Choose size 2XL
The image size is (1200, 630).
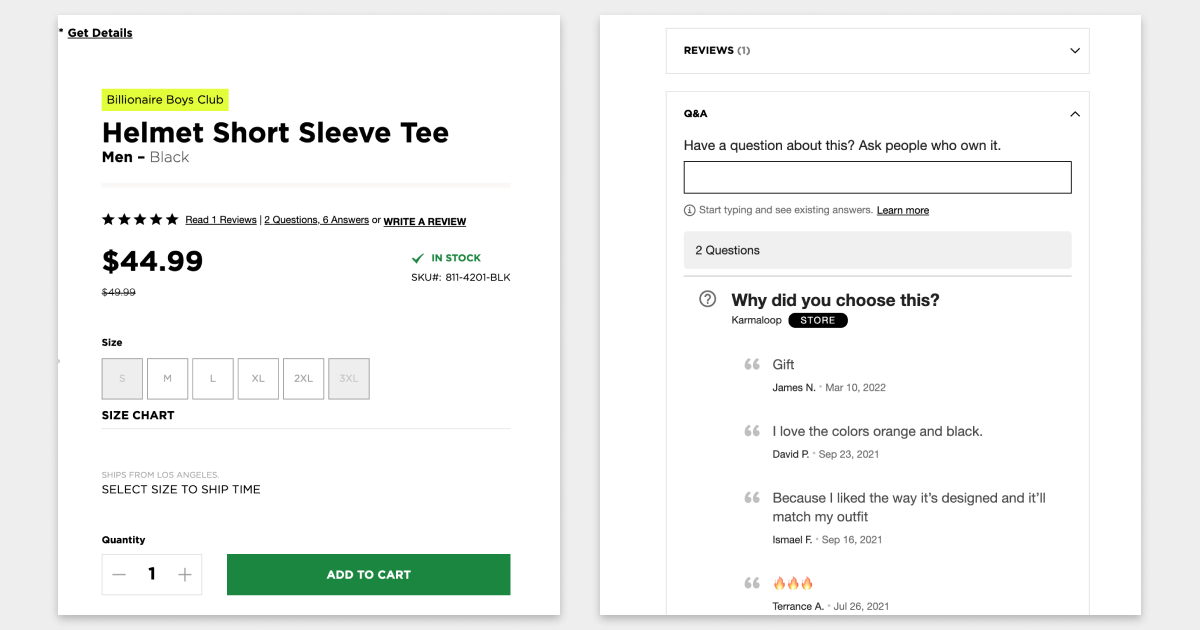303,379
